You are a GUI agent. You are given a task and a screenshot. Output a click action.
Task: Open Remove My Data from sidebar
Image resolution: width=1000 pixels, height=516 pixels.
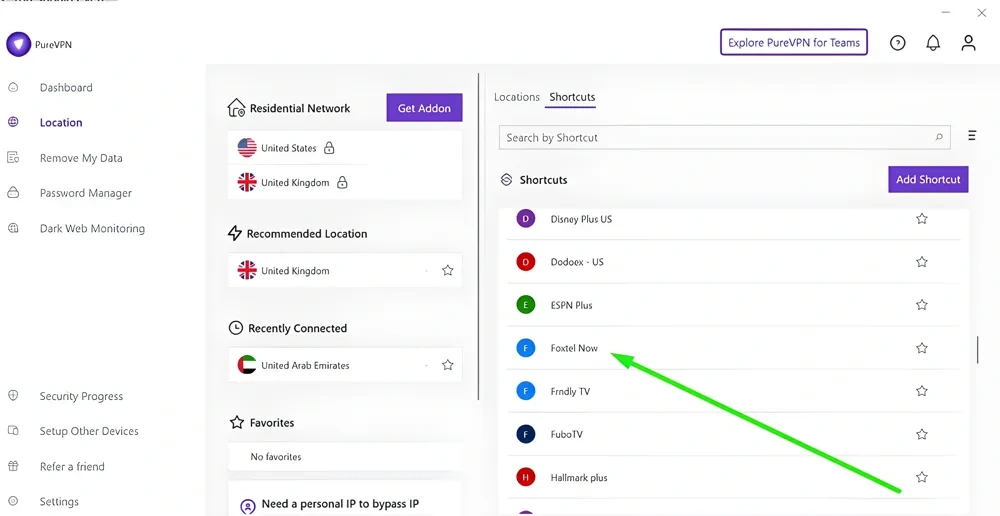[x=81, y=158]
